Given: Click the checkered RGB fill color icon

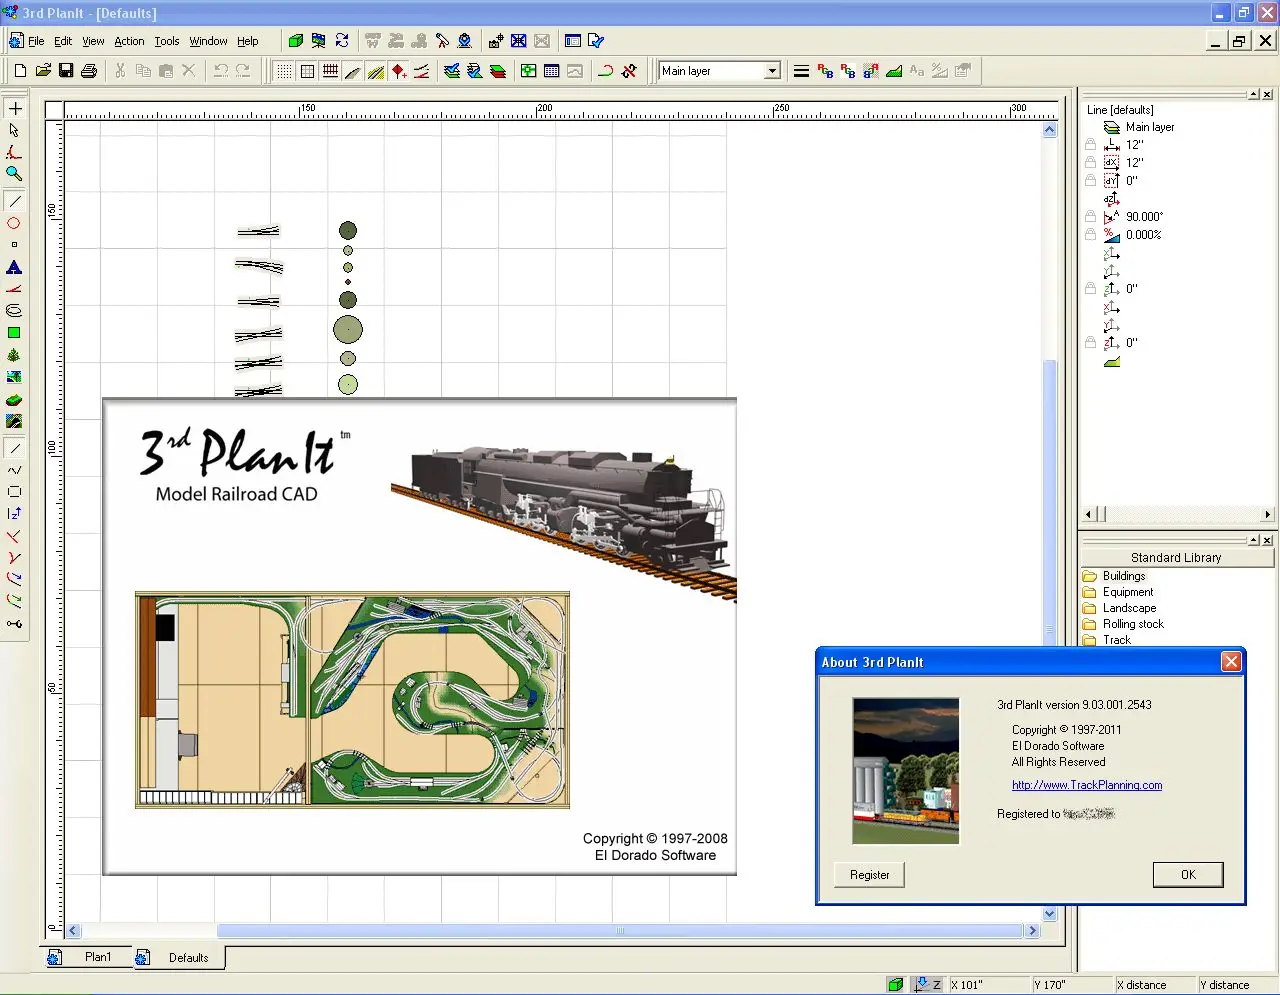Looking at the screenshot, I should [x=871, y=71].
